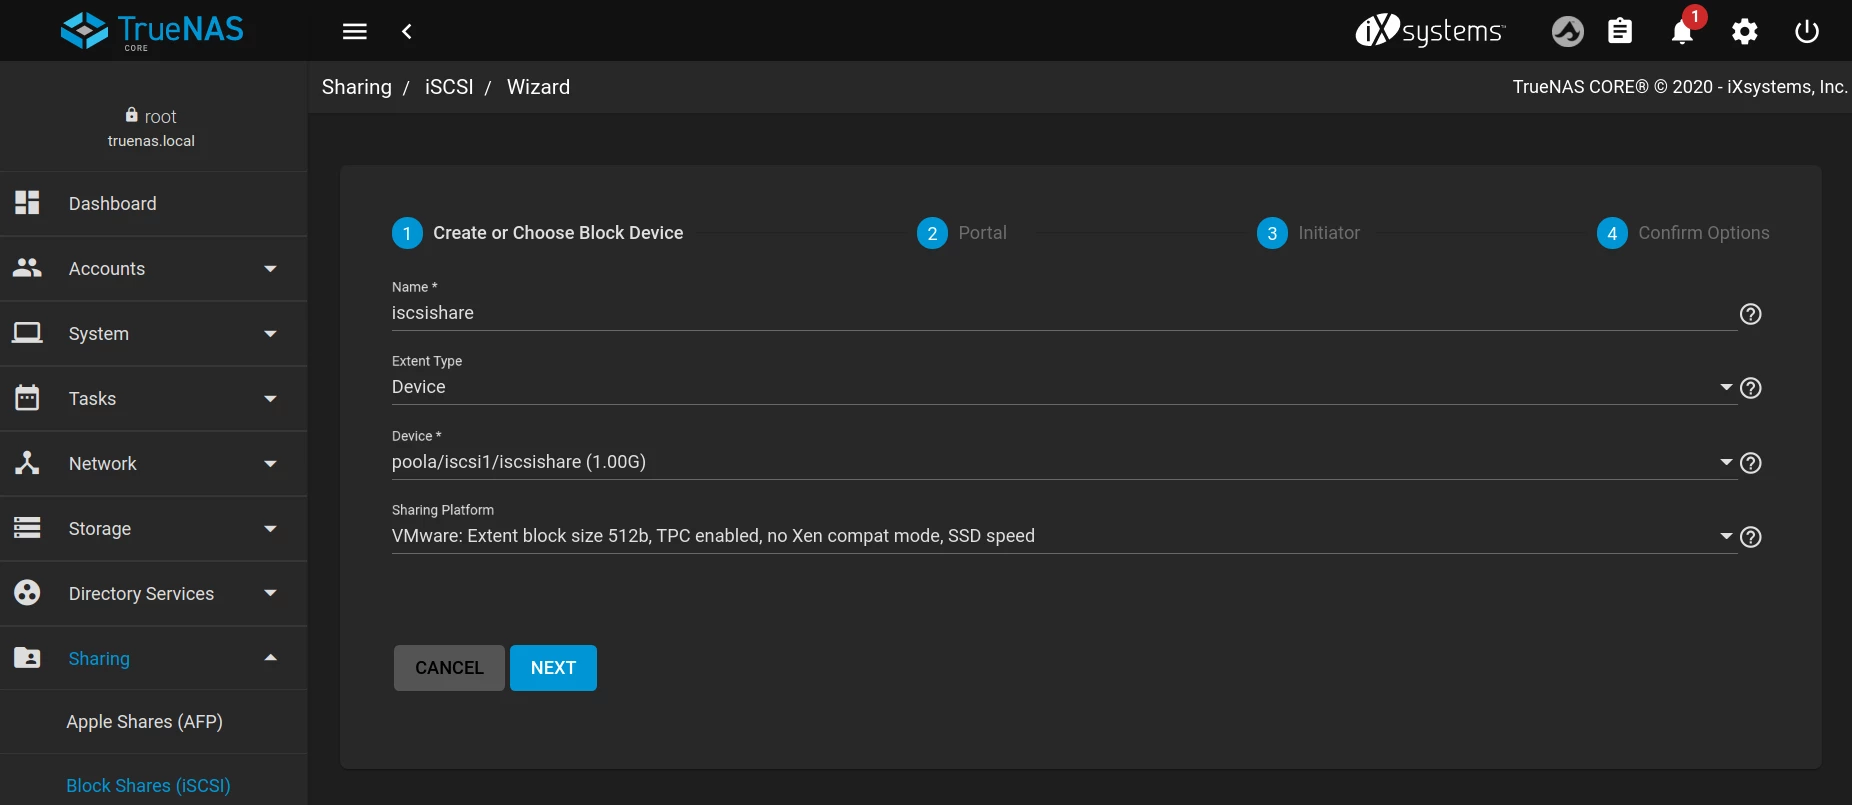Screen dimensions: 1852x805
Task: Click the power button icon
Action: point(1806,32)
